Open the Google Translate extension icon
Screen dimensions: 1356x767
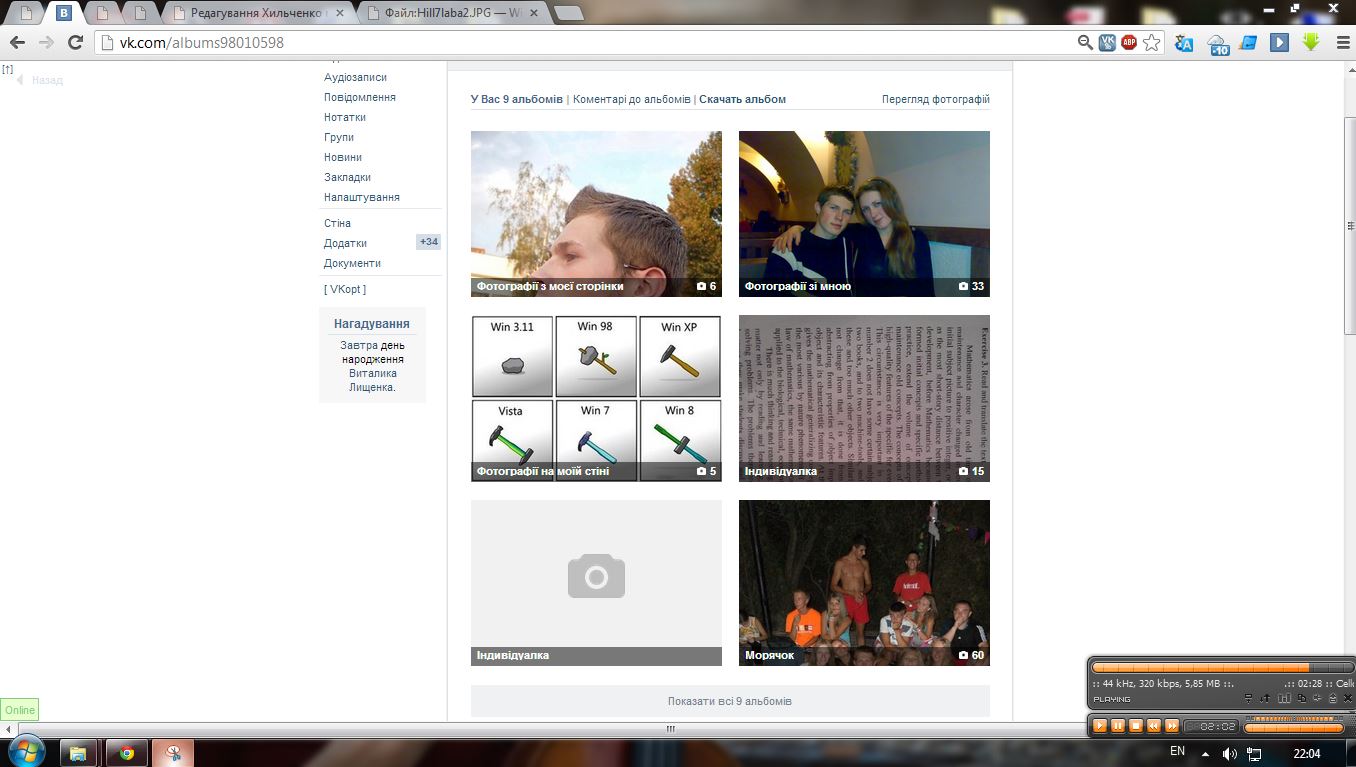pyautogui.click(x=1184, y=43)
